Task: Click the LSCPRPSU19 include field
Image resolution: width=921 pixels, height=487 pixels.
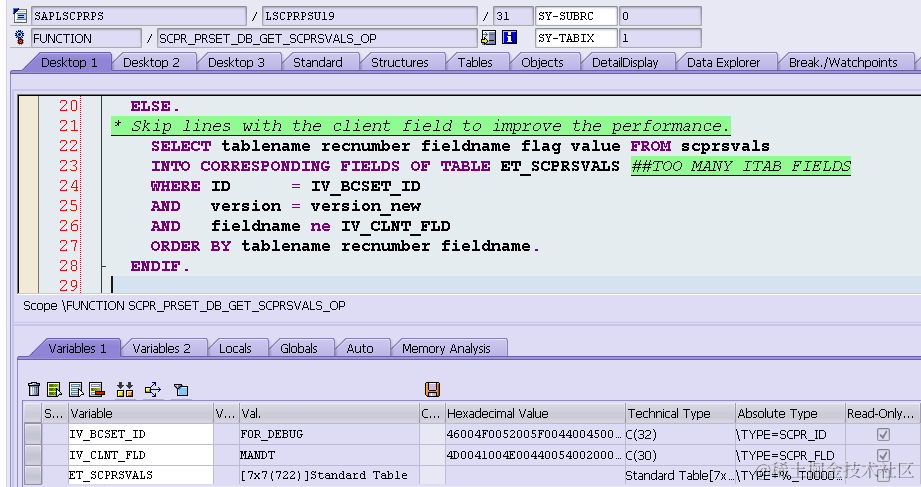Action: 369,16
